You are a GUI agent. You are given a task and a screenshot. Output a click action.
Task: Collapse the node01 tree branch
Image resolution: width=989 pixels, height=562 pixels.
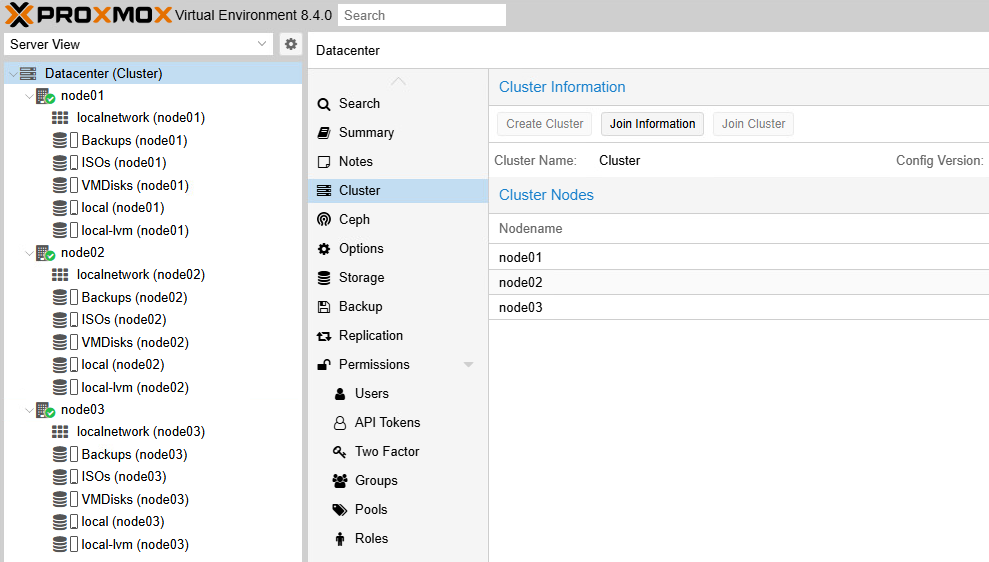point(28,96)
